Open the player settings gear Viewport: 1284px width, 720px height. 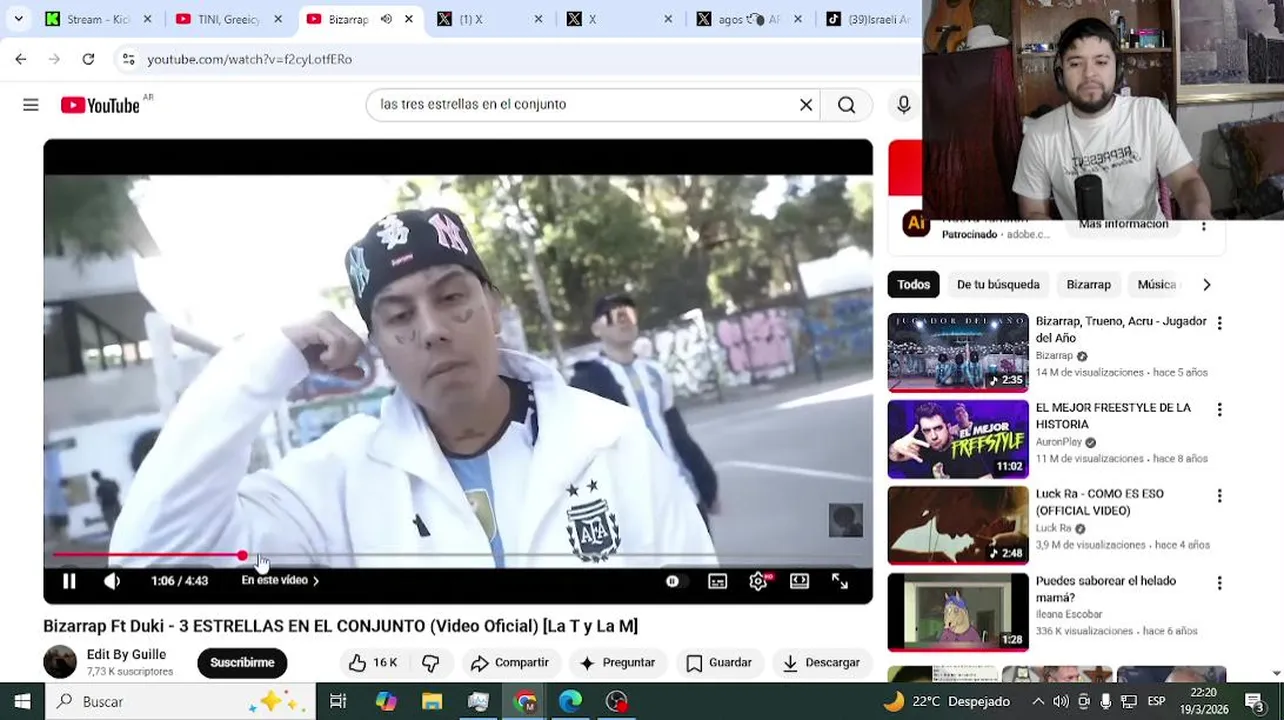[758, 581]
